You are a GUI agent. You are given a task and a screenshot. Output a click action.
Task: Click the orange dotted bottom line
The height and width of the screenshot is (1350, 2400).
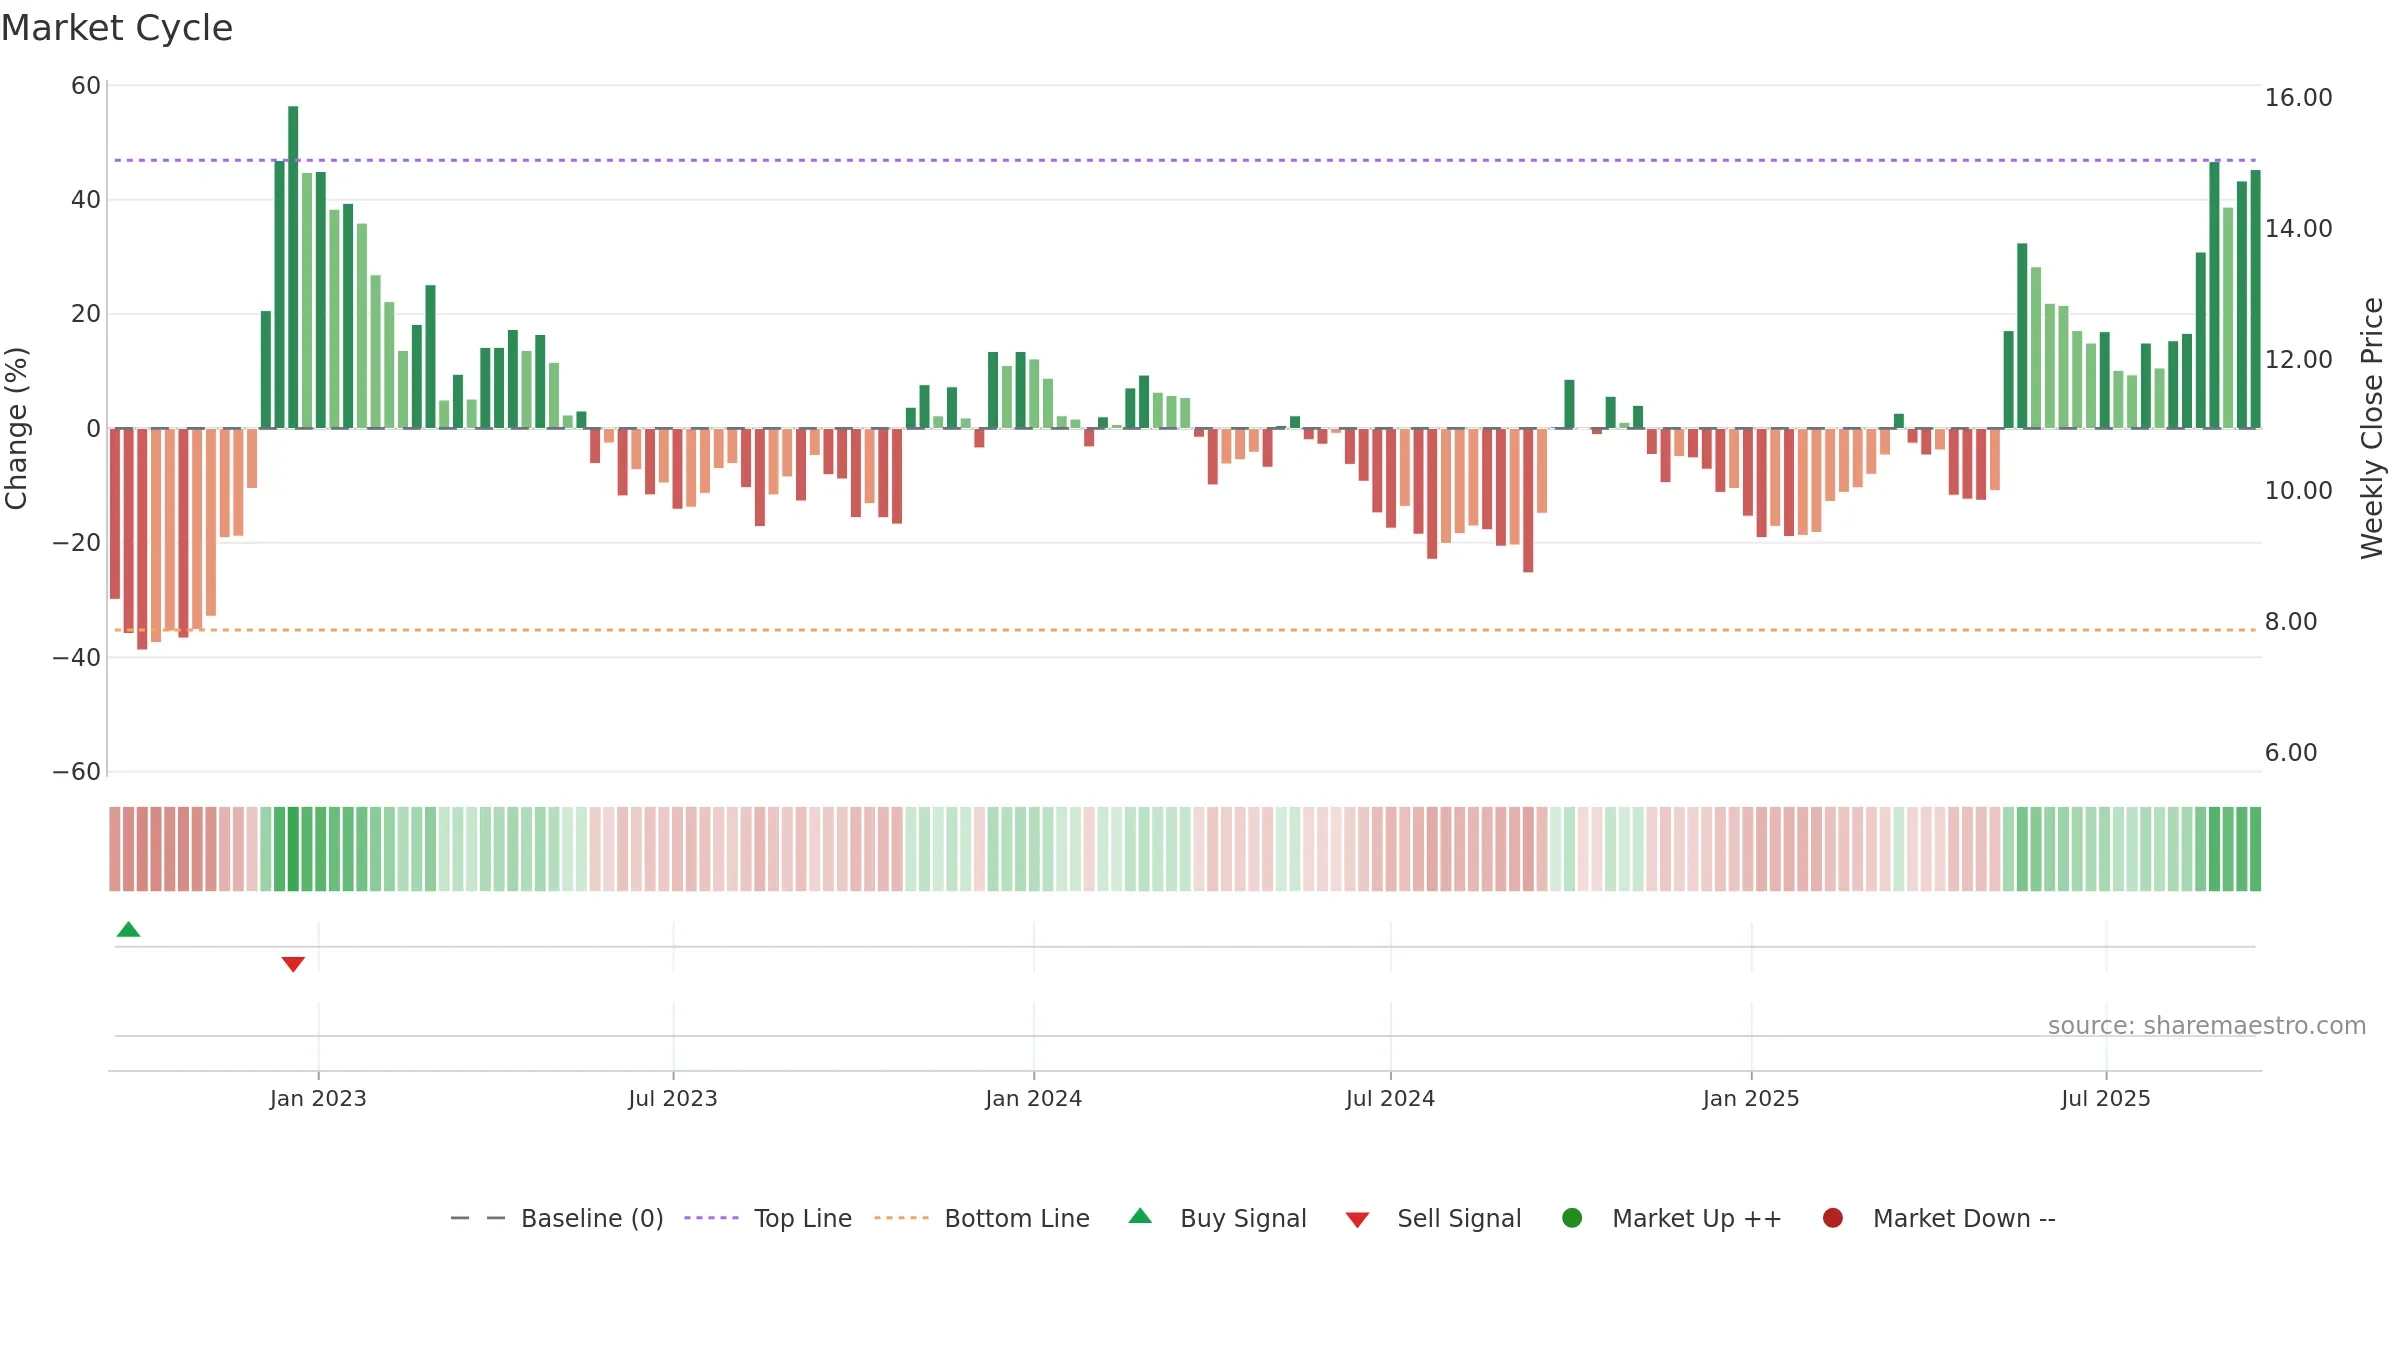[1185, 630]
